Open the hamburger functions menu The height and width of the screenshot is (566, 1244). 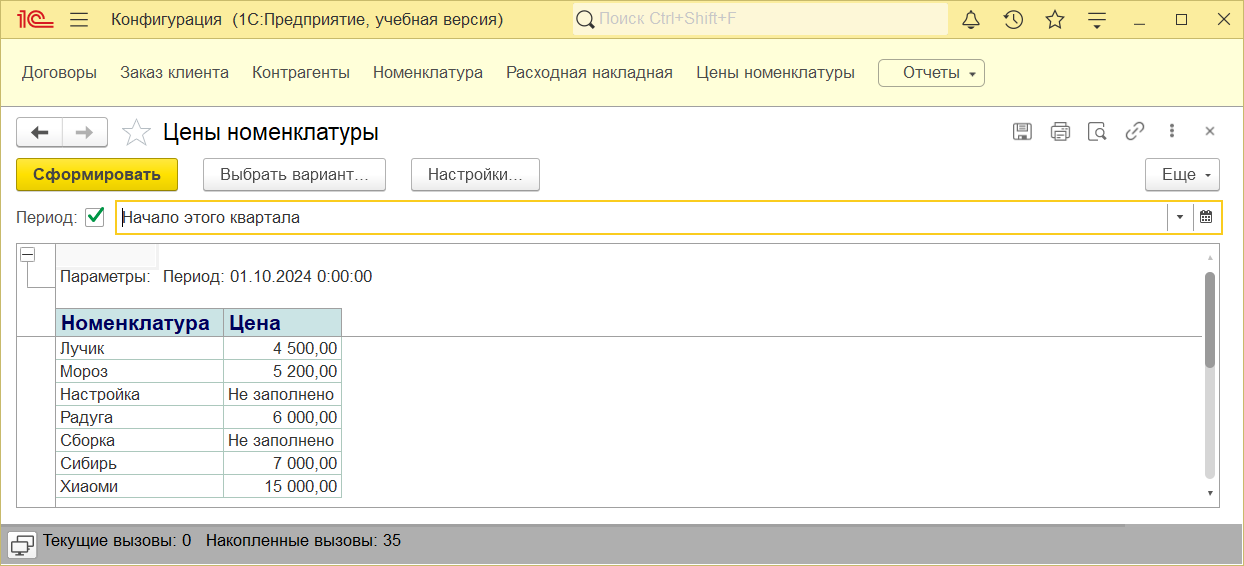80,19
